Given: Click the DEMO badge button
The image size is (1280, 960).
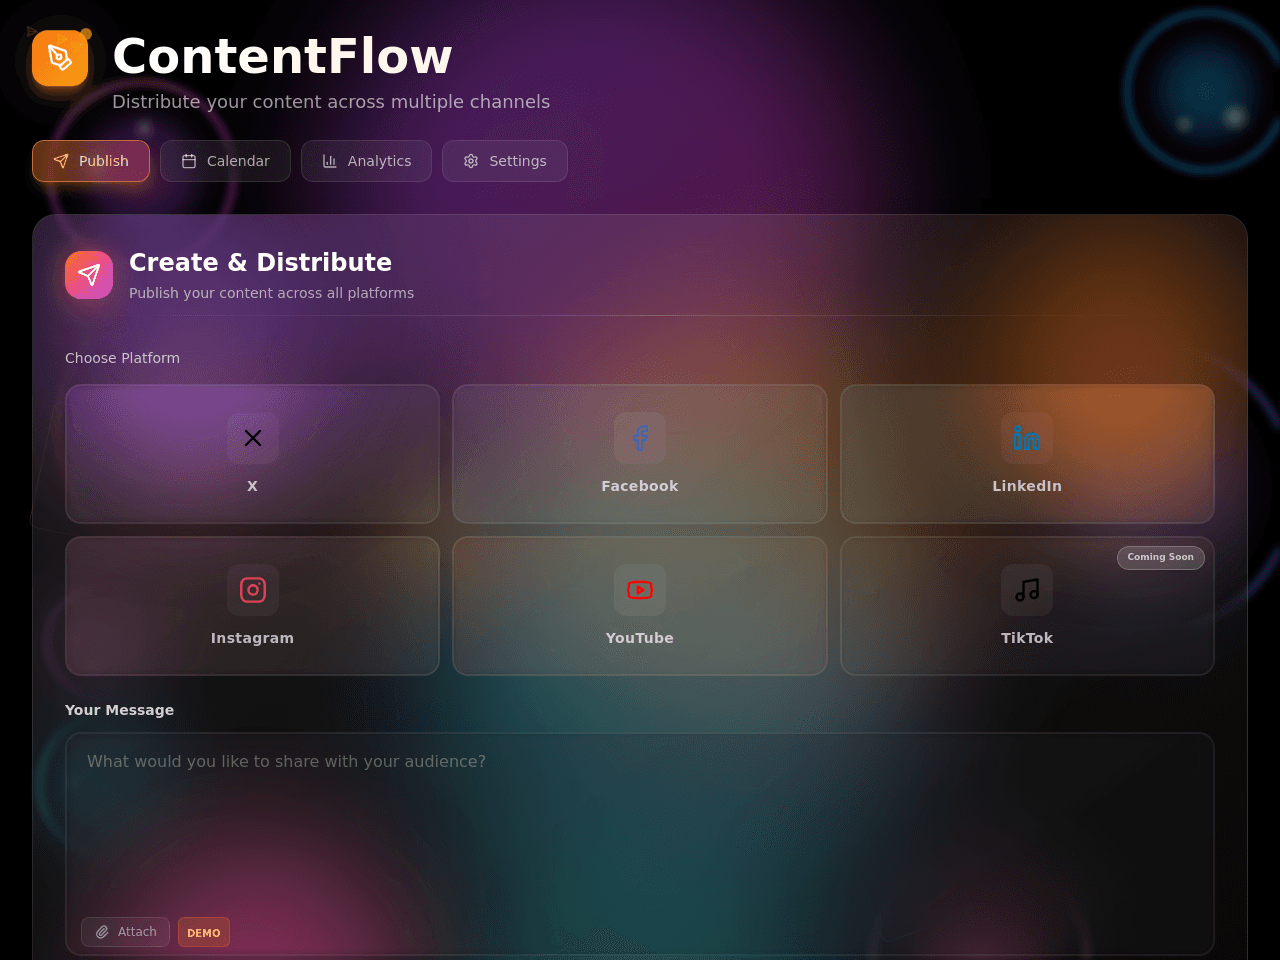Looking at the screenshot, I should pyautogui.click(x=204, y=932).
